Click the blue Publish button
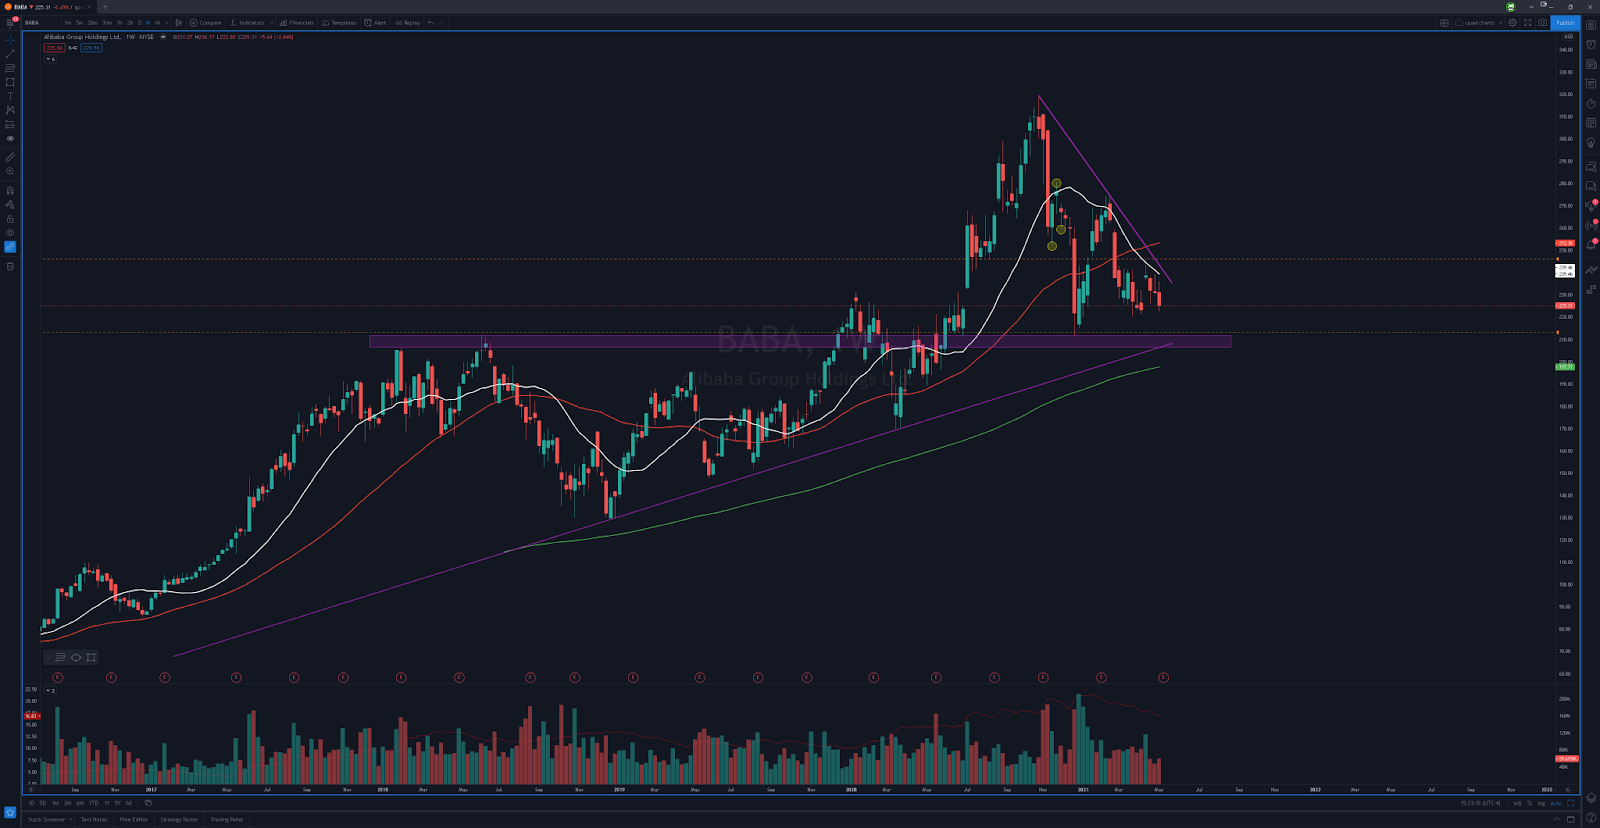 point(1565,22)
